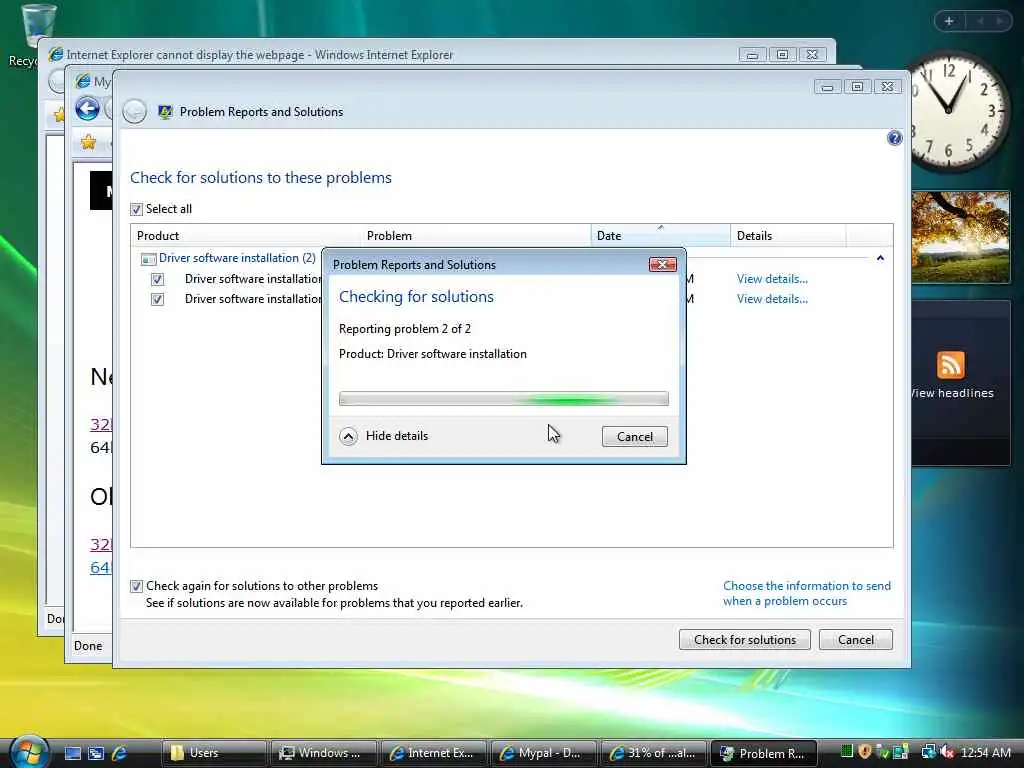Sort list by Product column header
The image size is (1024, 768).
tap(246, 236)
